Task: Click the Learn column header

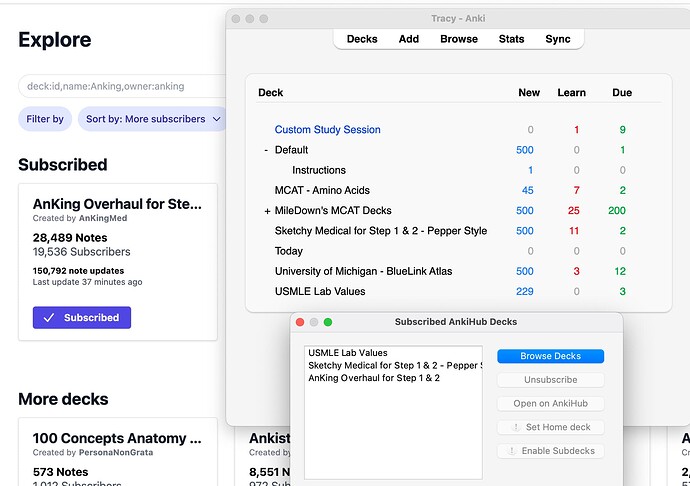Action: [x=572, y=93]
